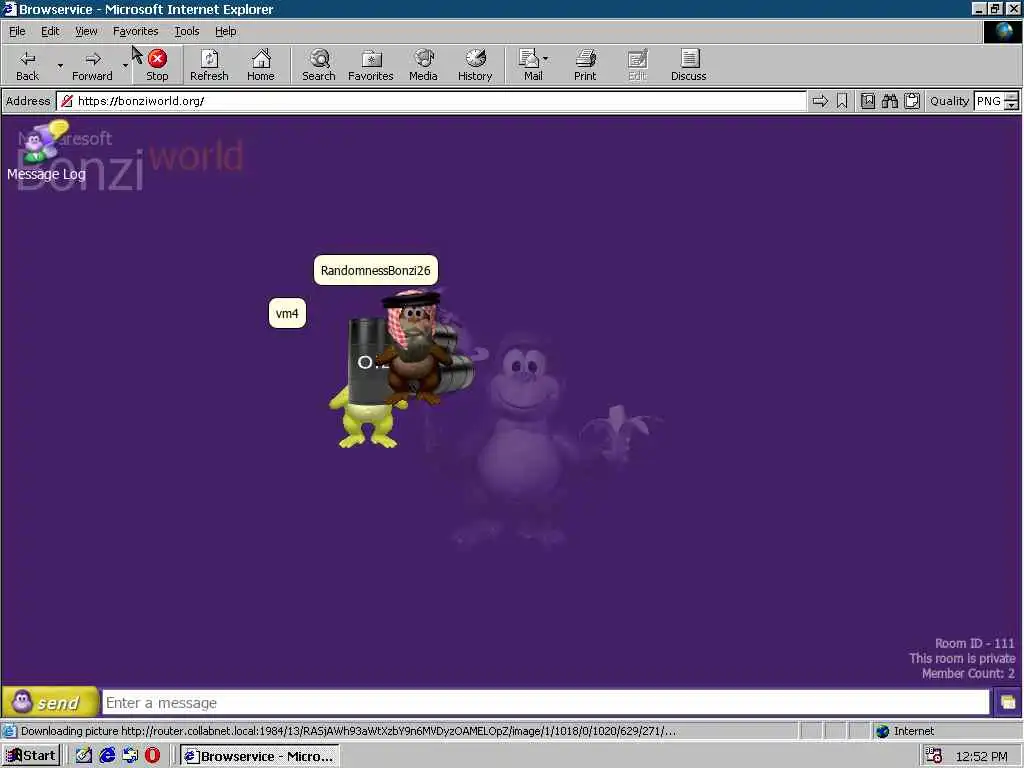Stop loading the page
Screen dimensions: 1024x768
[x=157, y=65]
